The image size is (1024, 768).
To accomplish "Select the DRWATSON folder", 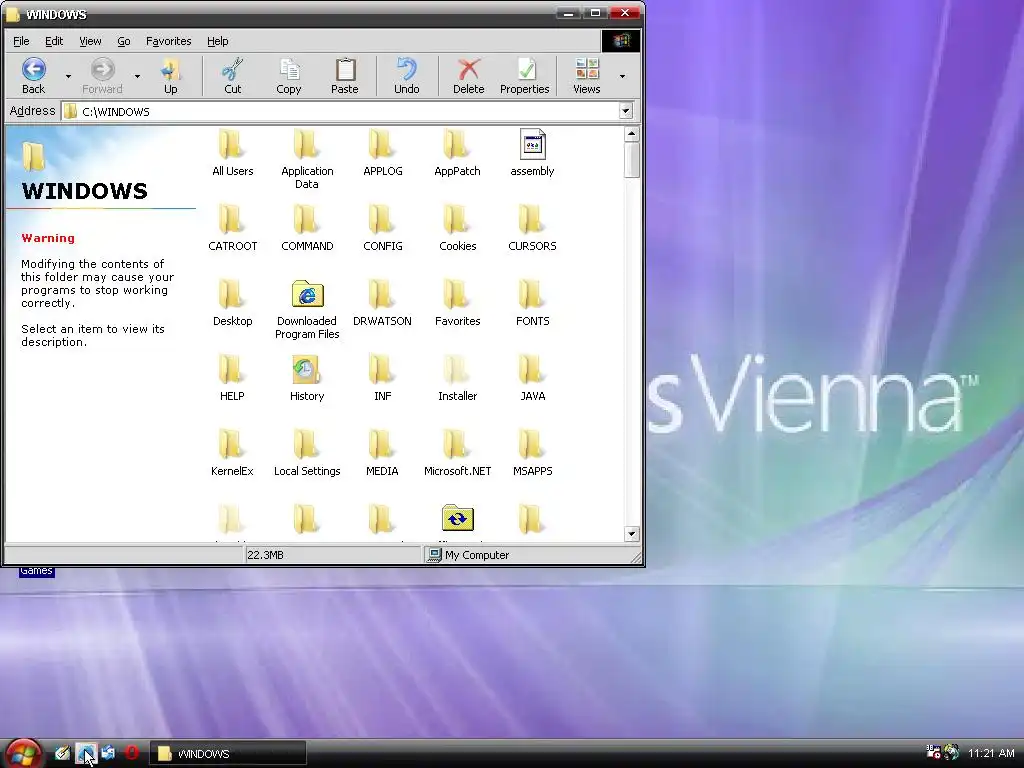I will pos(383,304).
